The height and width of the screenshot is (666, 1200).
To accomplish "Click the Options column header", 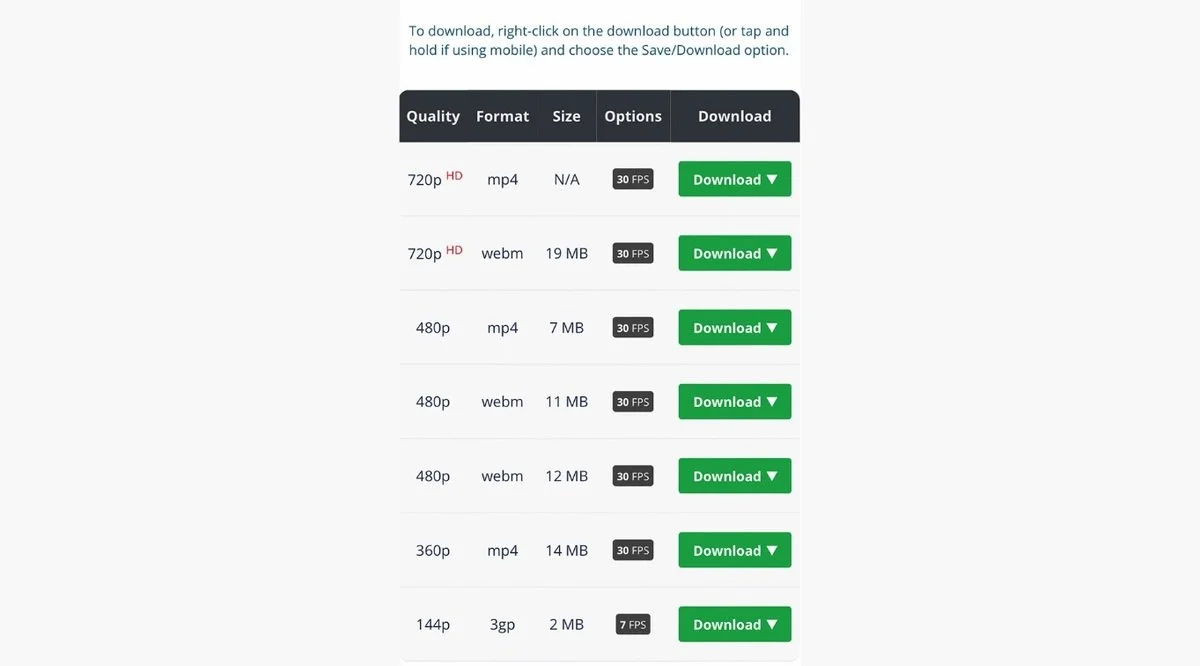I will click(x=633, y=116).
